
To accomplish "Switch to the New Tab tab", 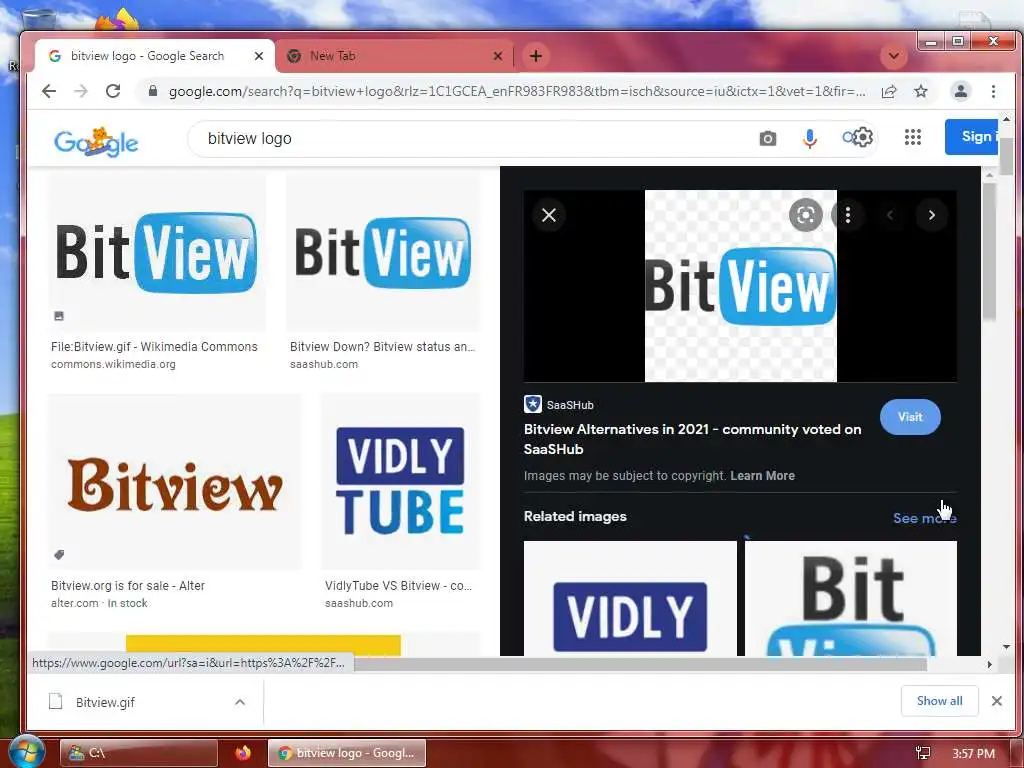I will 394,56.
